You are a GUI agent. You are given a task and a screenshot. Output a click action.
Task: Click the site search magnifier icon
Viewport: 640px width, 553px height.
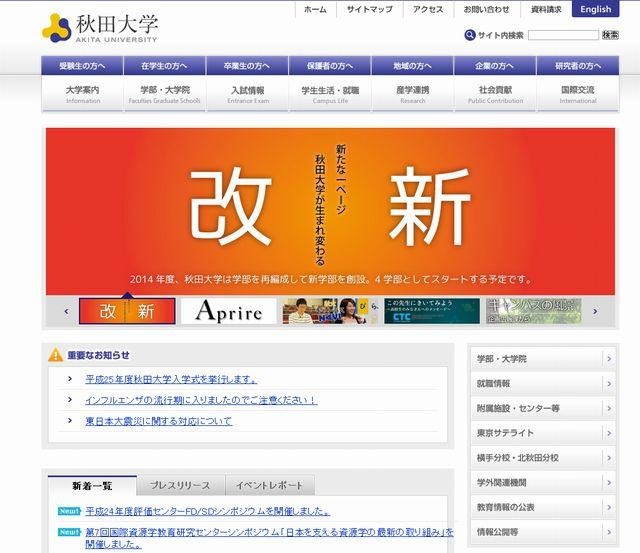click(x=470, y=35)
